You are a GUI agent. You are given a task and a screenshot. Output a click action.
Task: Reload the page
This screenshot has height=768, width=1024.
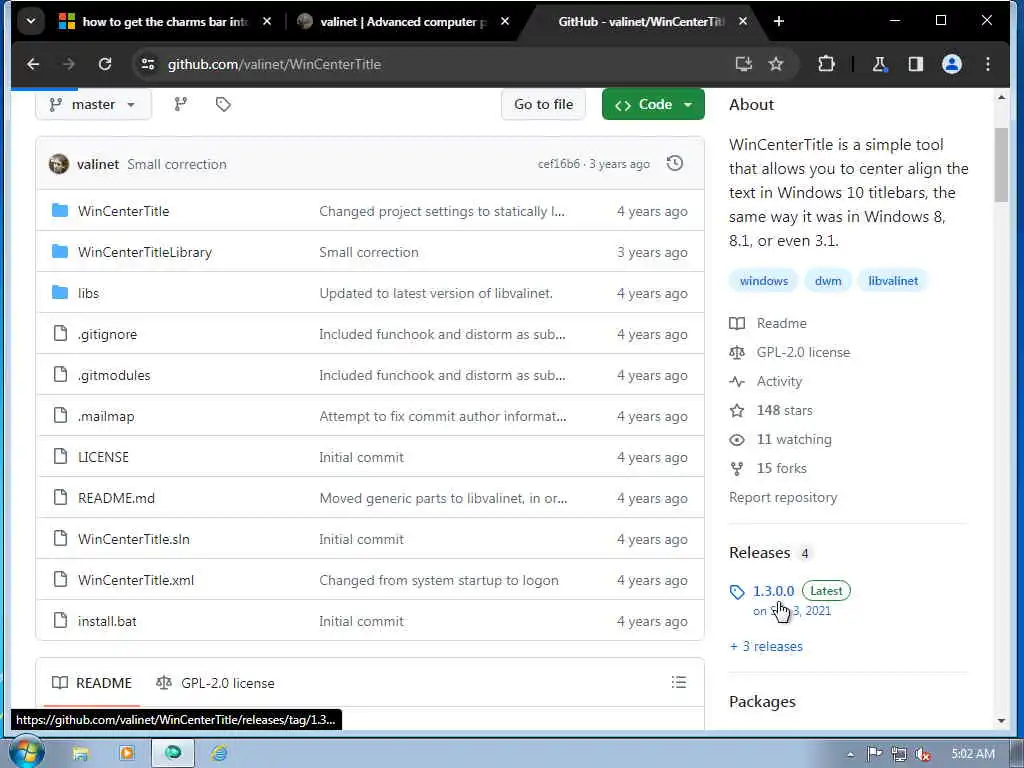pyautogui.click(x=104, y=64)
